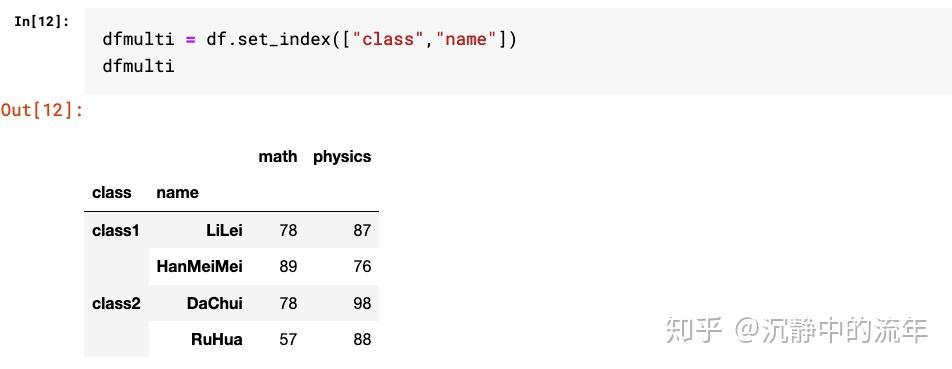Select the Out[12] output prompt
952x369 pixels.
[42, 110]
